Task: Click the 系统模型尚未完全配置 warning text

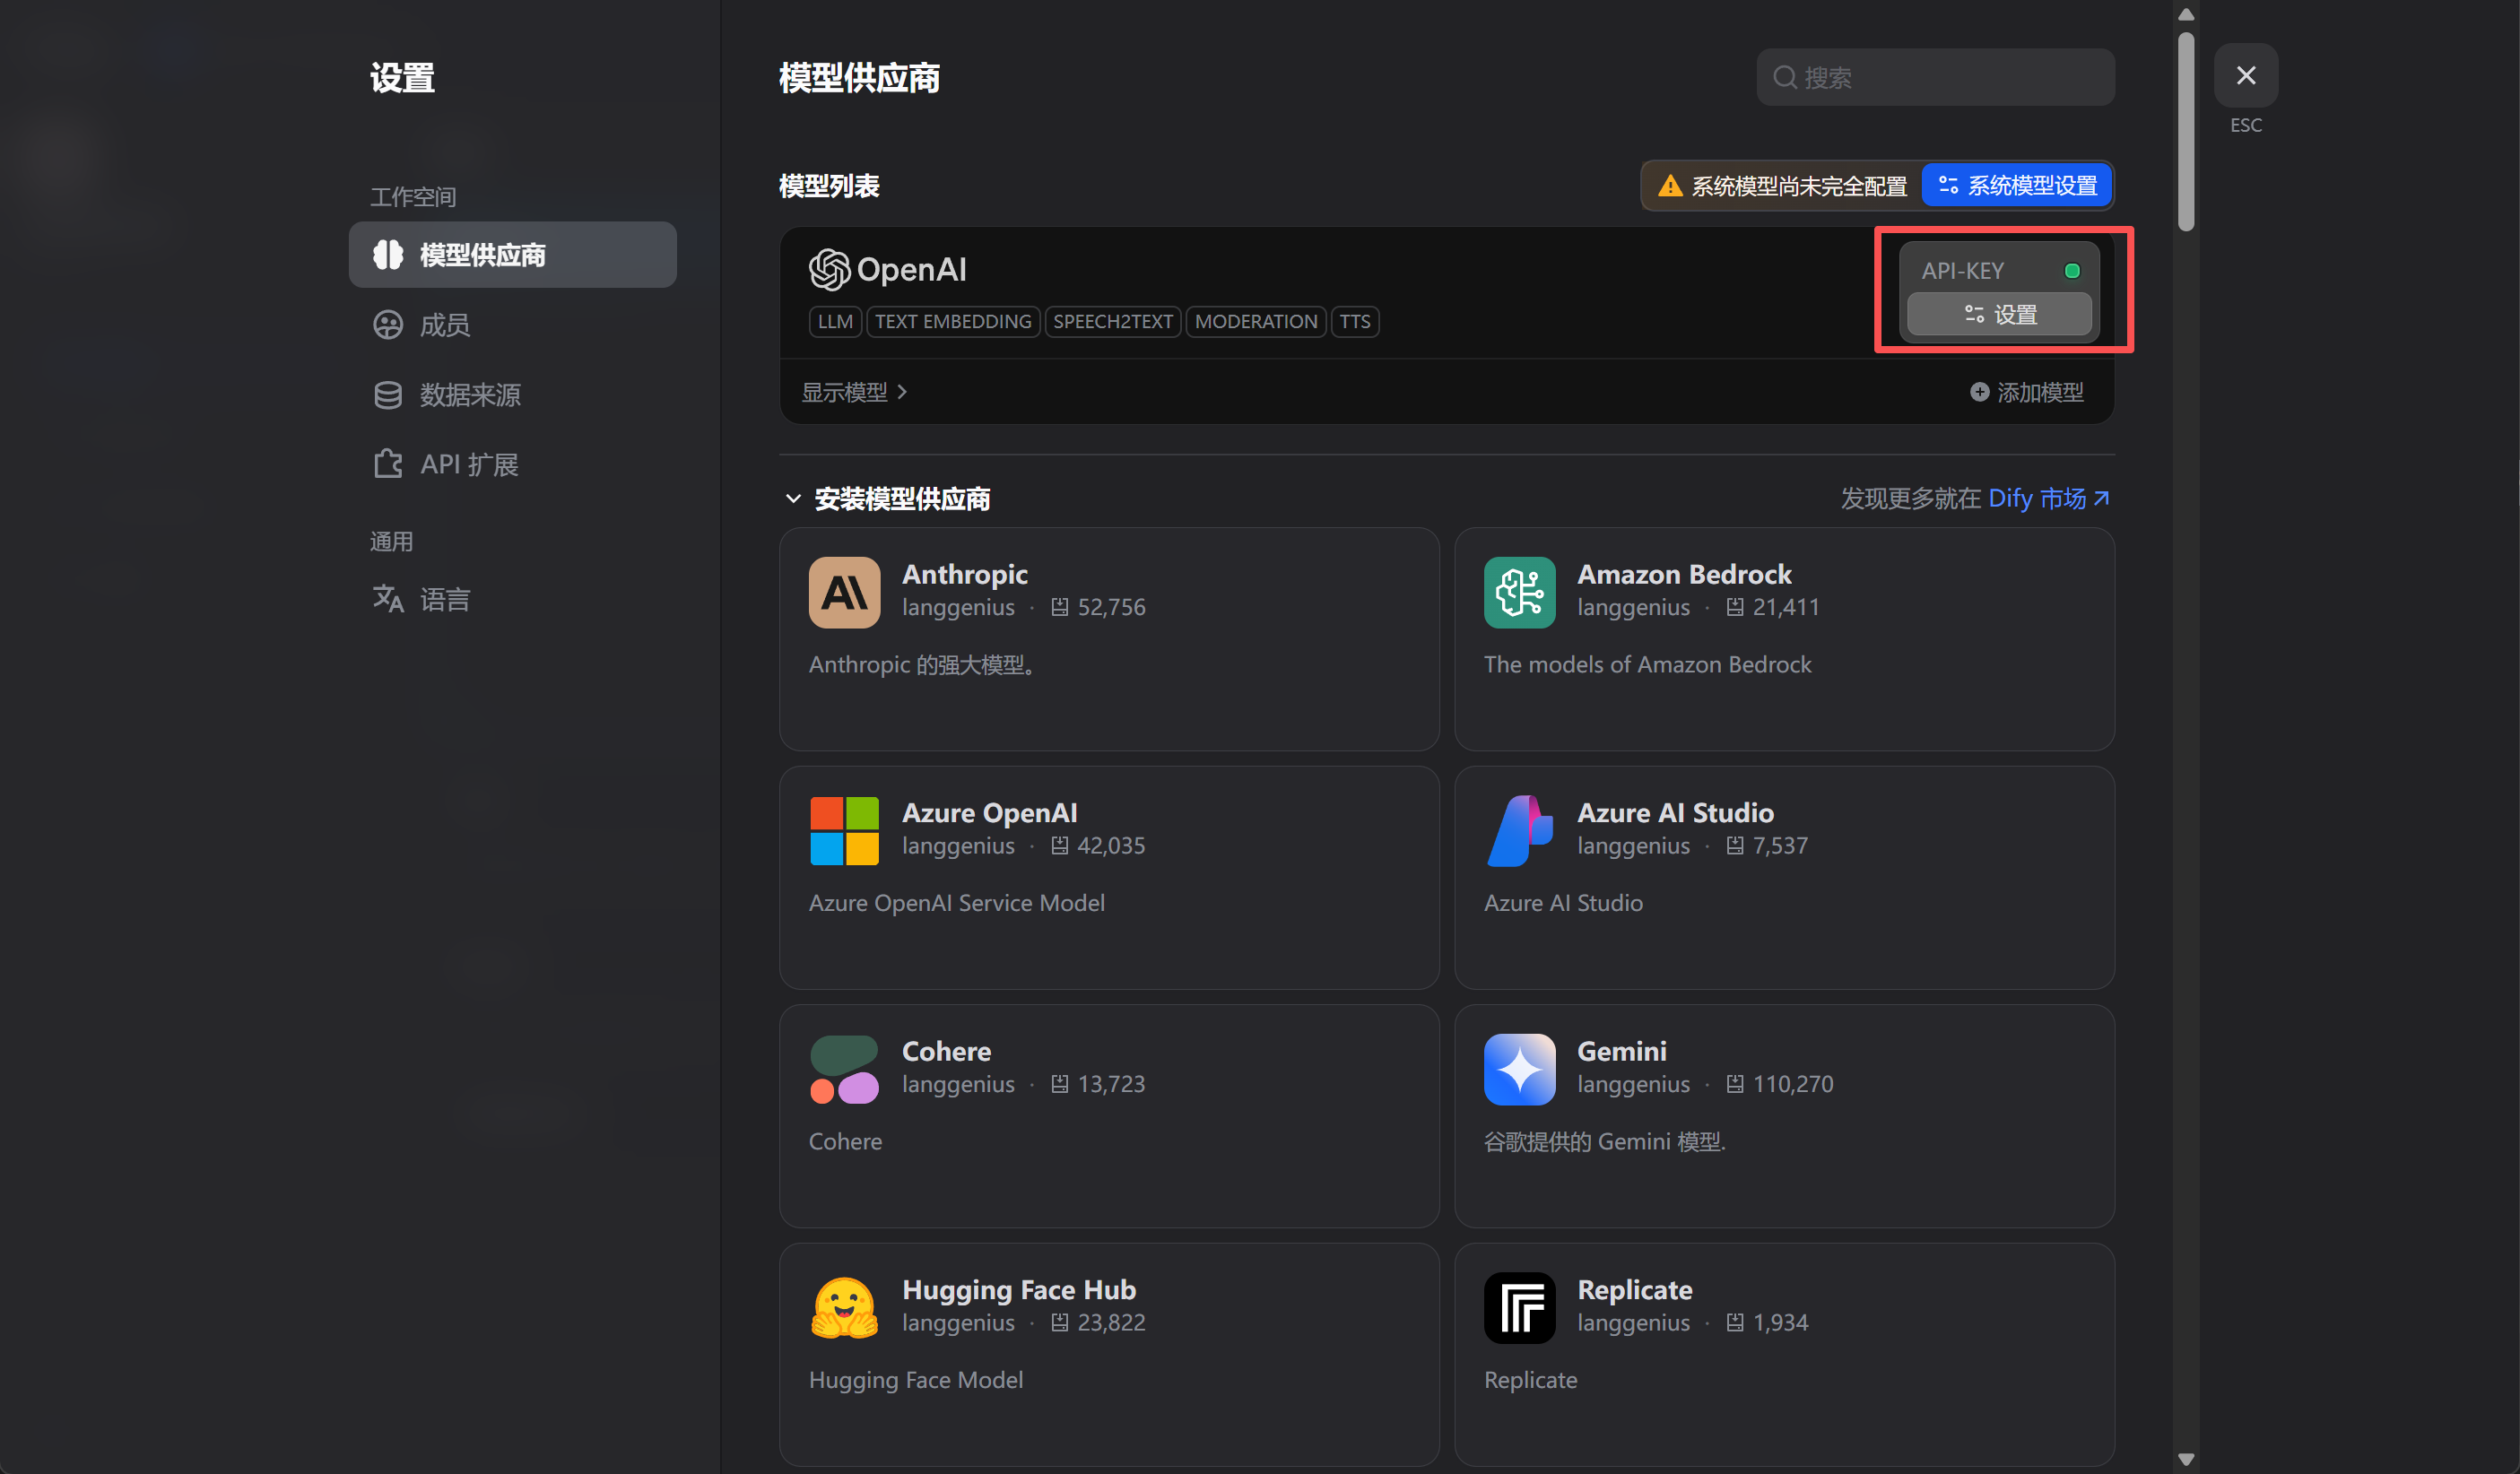Action: coord(1799,186)
